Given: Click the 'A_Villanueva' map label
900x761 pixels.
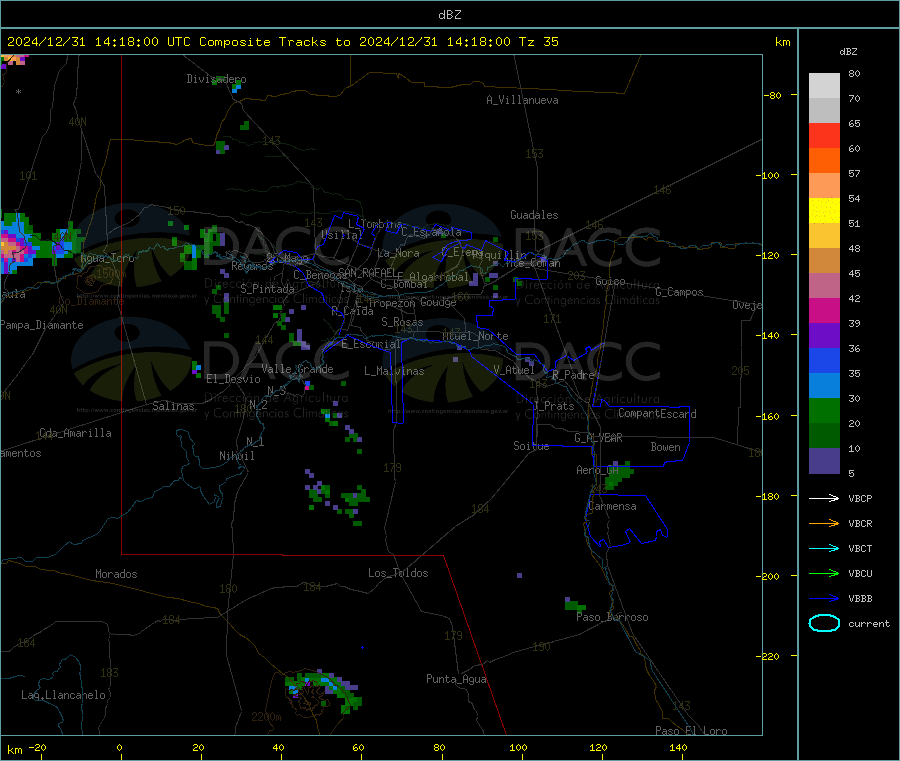Looking at the screenshot, I should pyautogui.click(x=522, y=100).
